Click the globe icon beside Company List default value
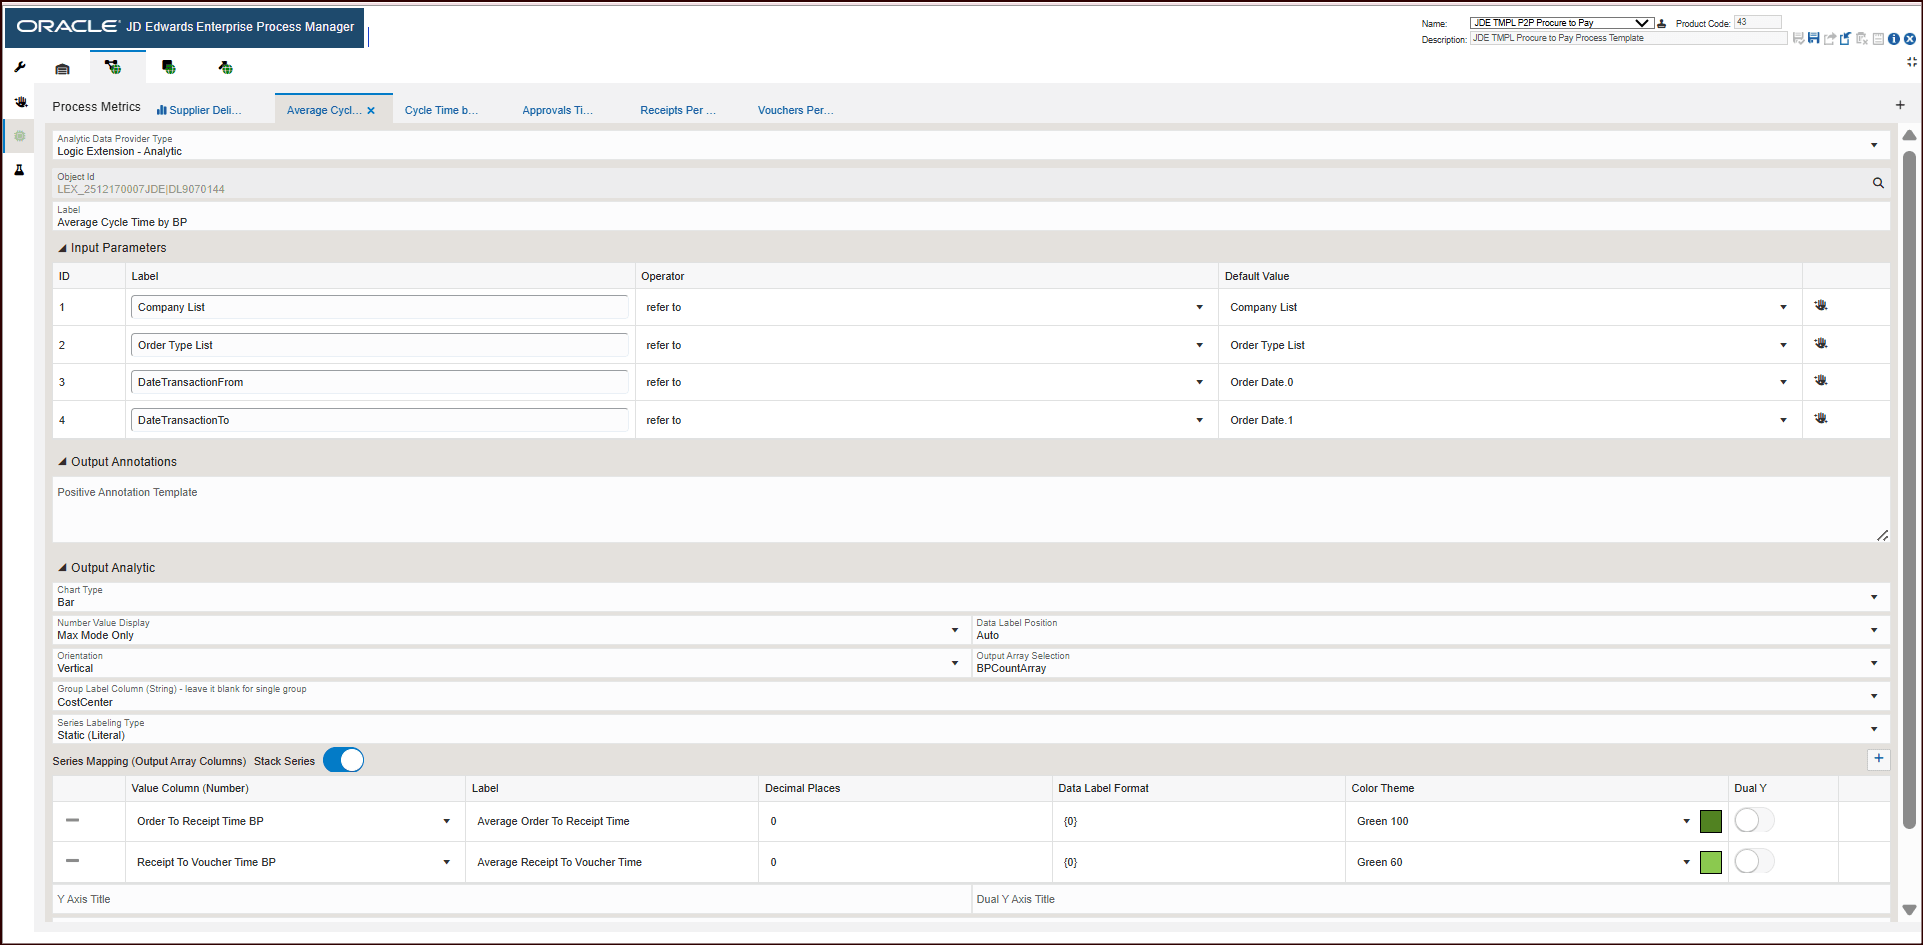The height and width of the screenshot is (945, 1923). point(1821,305)
